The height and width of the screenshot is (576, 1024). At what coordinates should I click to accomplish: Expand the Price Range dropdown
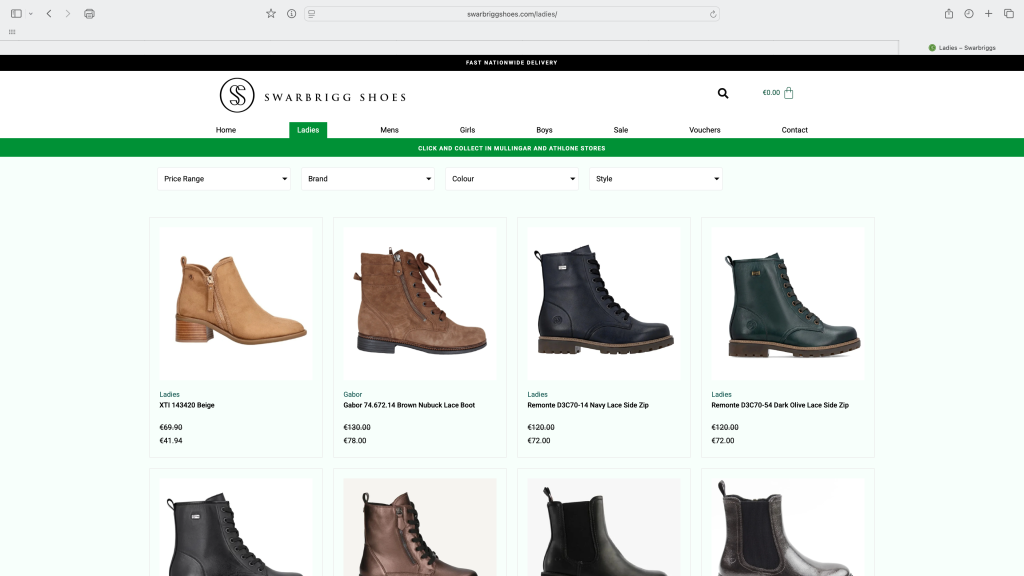point(224,179)
